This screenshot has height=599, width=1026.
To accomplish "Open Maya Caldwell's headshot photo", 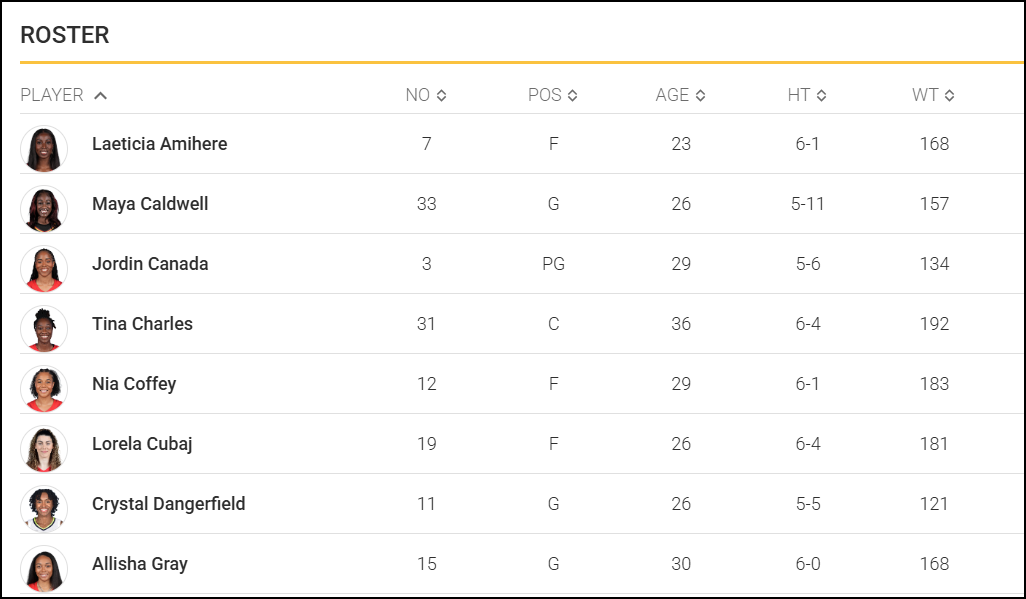I will pyautogui.click(x=44, y=209).
